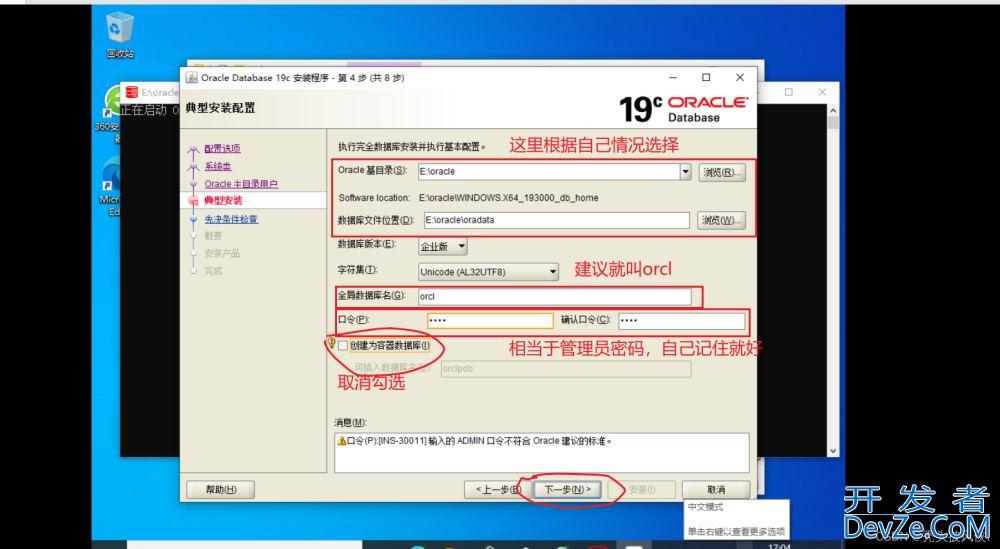Close the E:\oracle console window behind

click(x=822, y=92)
